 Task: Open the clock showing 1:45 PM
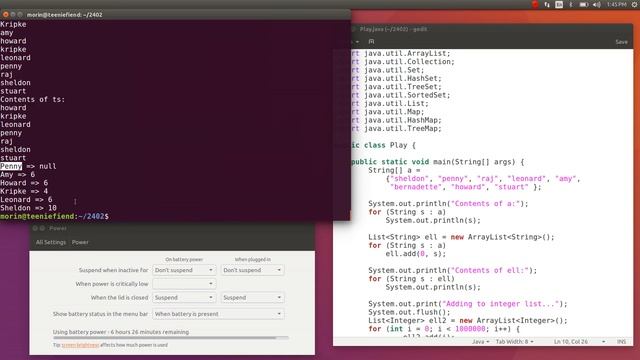click(x=616, y=4)
